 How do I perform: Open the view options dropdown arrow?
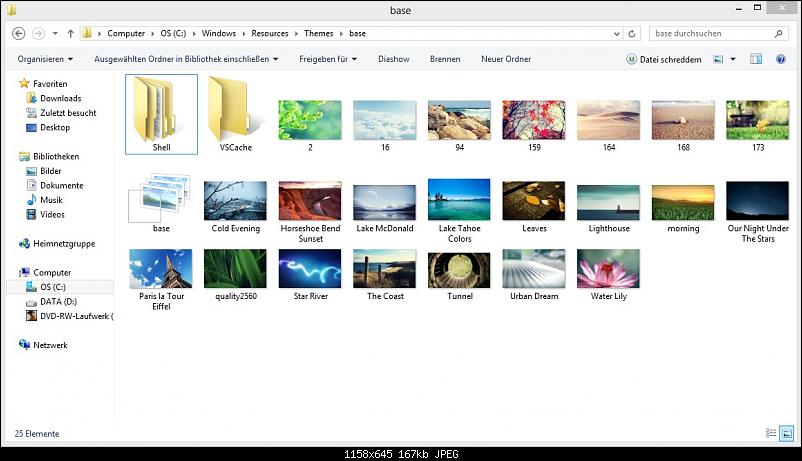[733, 59]
